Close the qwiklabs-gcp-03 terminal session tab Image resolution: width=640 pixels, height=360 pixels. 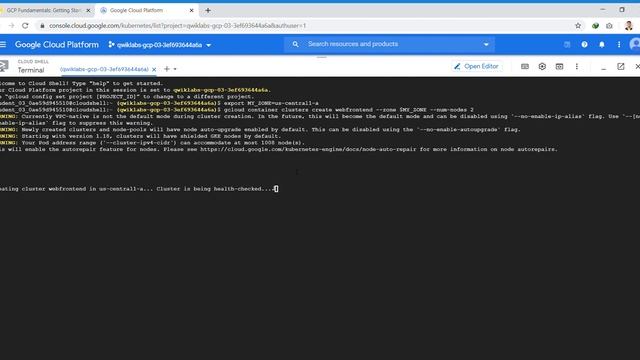(154, 70)
